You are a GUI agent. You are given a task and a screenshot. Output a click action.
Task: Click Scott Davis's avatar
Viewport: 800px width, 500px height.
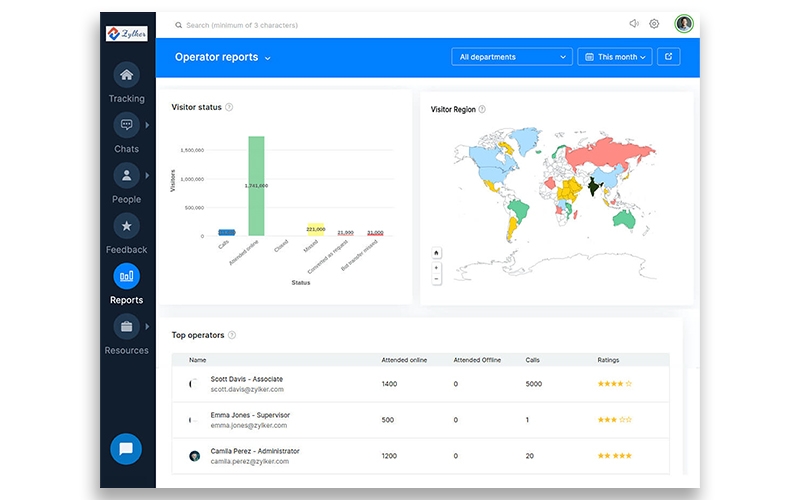194,384
